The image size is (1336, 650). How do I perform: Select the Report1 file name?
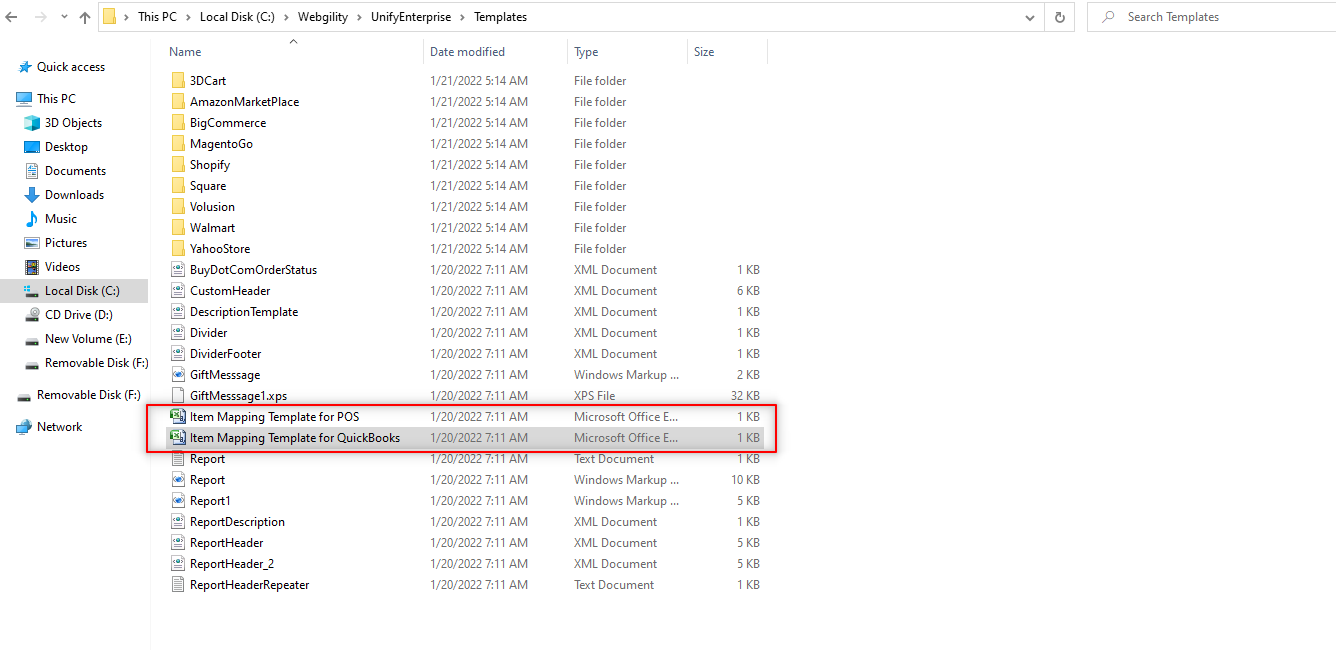click(x=210, y=501)
